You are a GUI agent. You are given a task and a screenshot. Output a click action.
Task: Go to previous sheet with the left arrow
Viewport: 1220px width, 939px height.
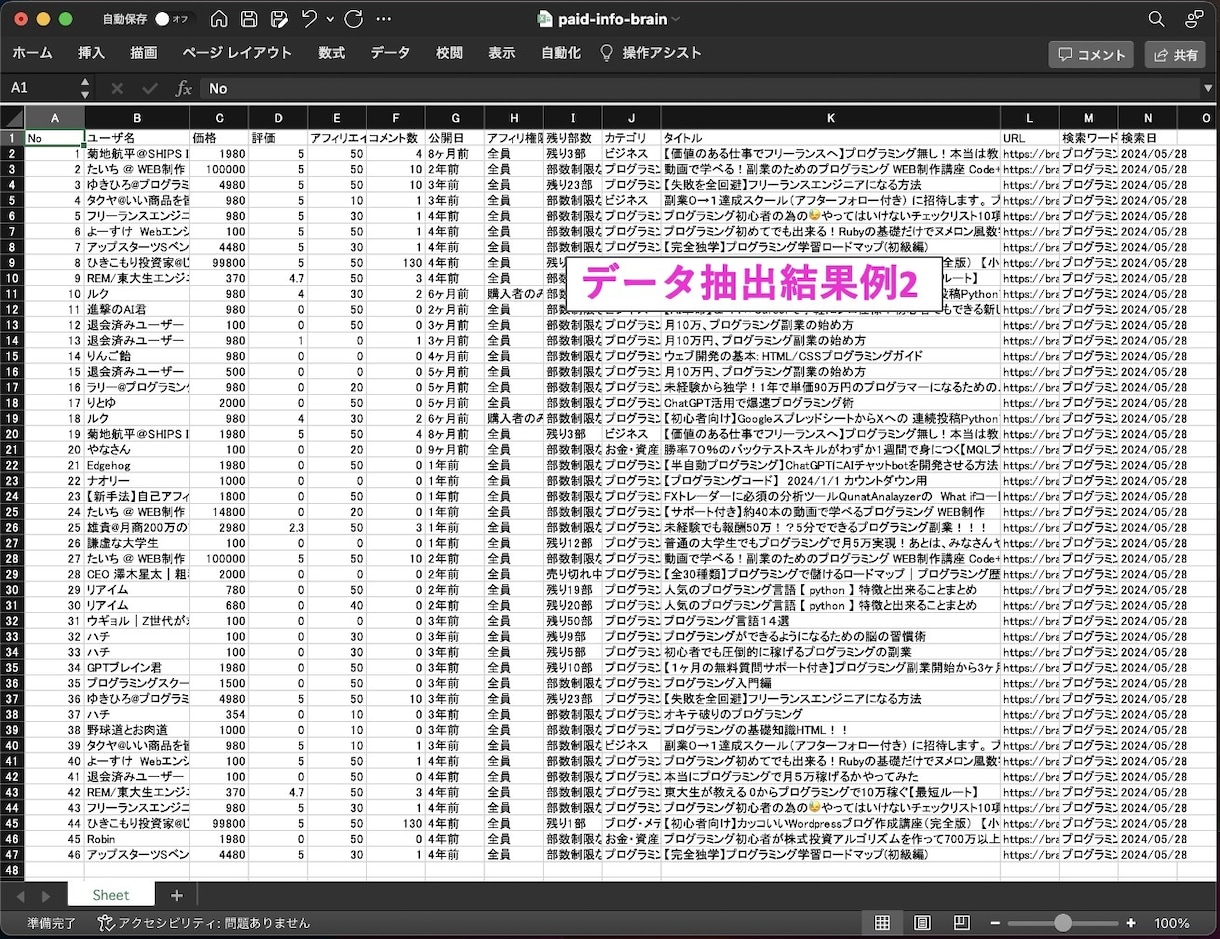tap(19, 896)
